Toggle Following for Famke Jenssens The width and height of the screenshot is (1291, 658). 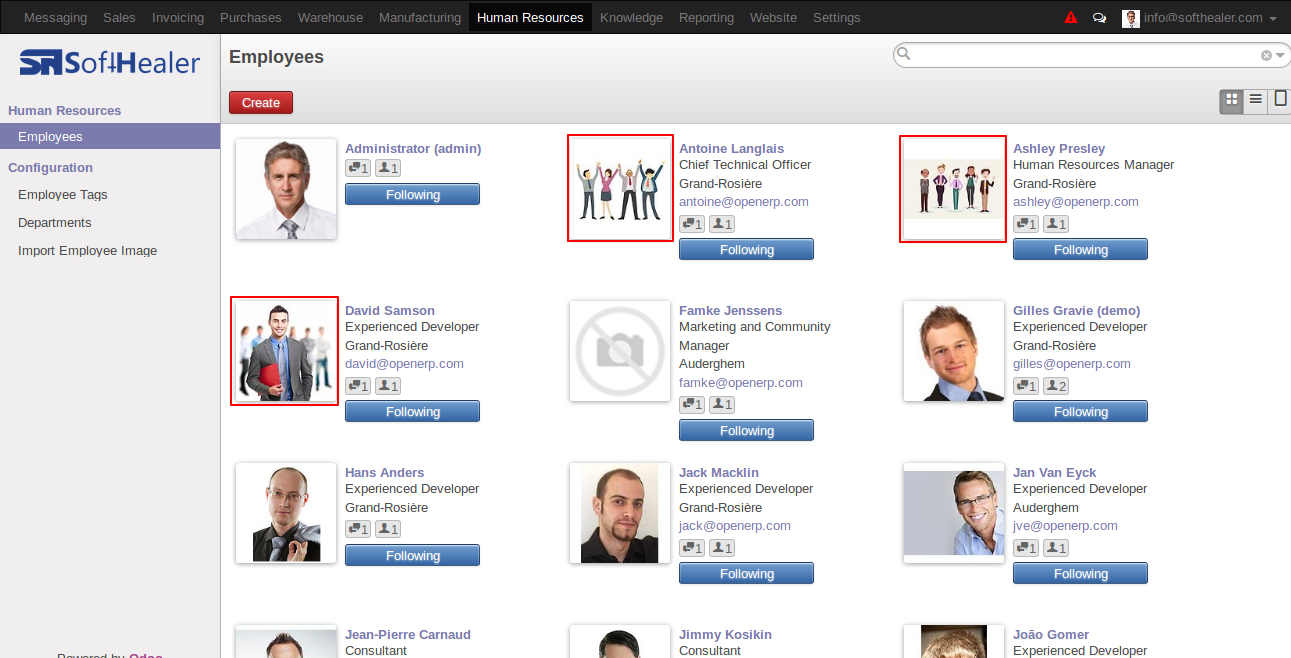(746, 431)
